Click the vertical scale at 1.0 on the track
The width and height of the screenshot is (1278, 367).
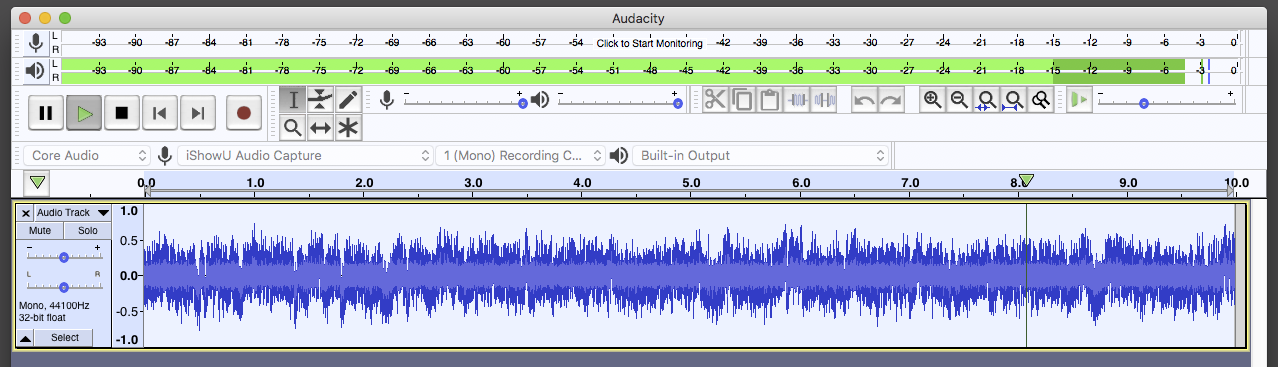128,211
